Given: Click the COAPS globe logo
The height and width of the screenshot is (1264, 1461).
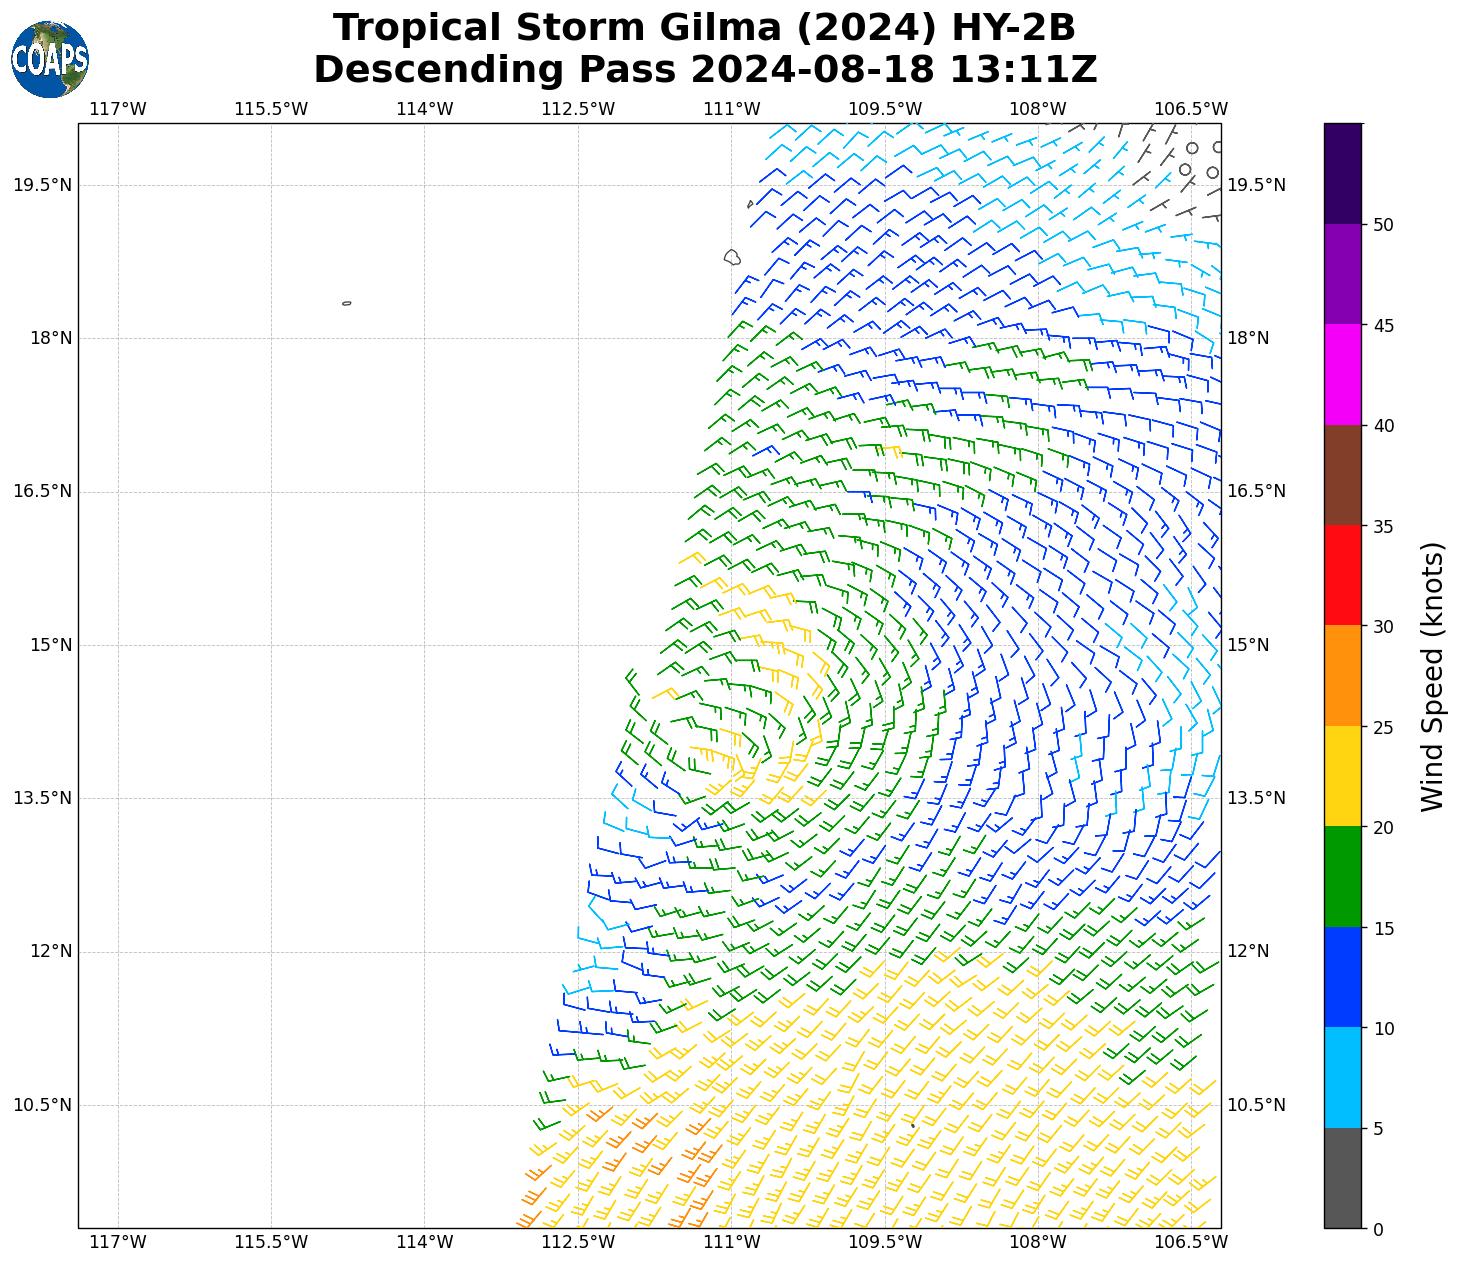Looking at the screenshot, I should 50,59.
